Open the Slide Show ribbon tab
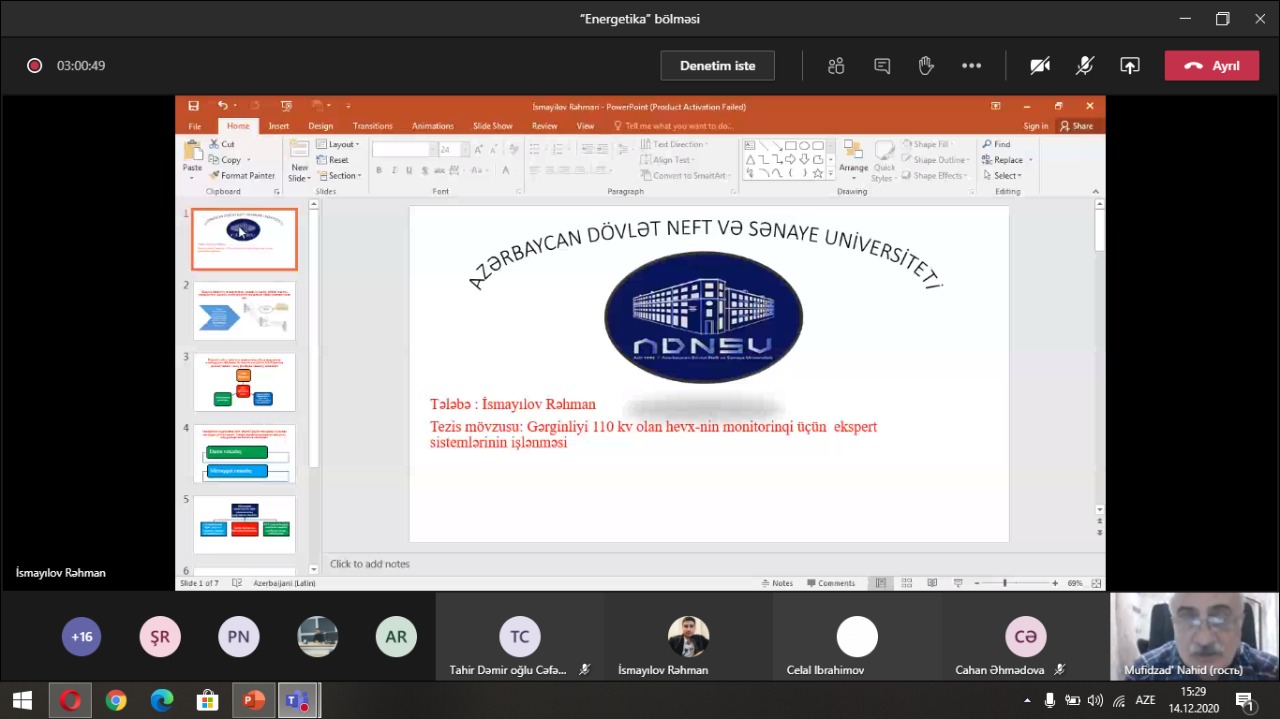 coord(493,126)
